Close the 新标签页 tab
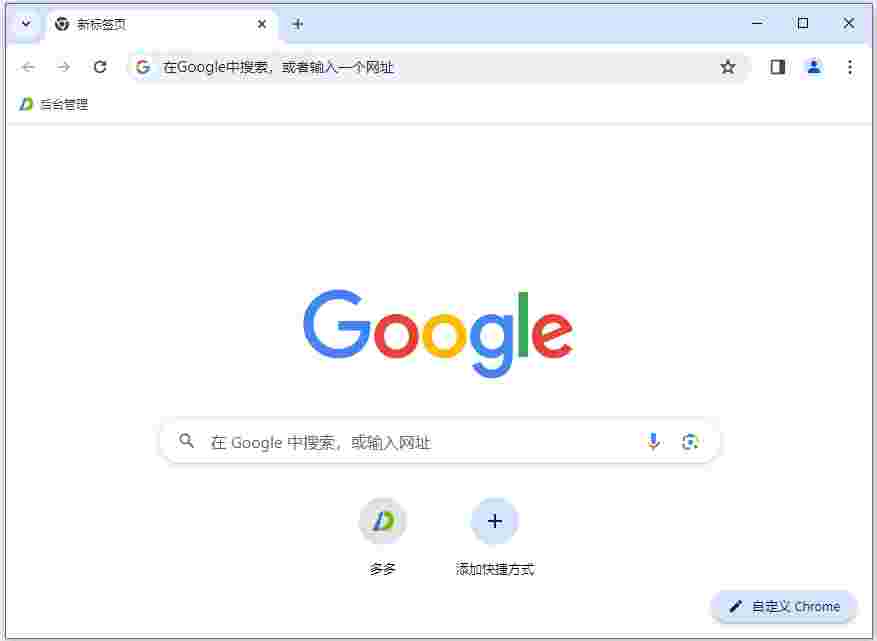This screenshot has height=641, width=877. coord(261,24)
